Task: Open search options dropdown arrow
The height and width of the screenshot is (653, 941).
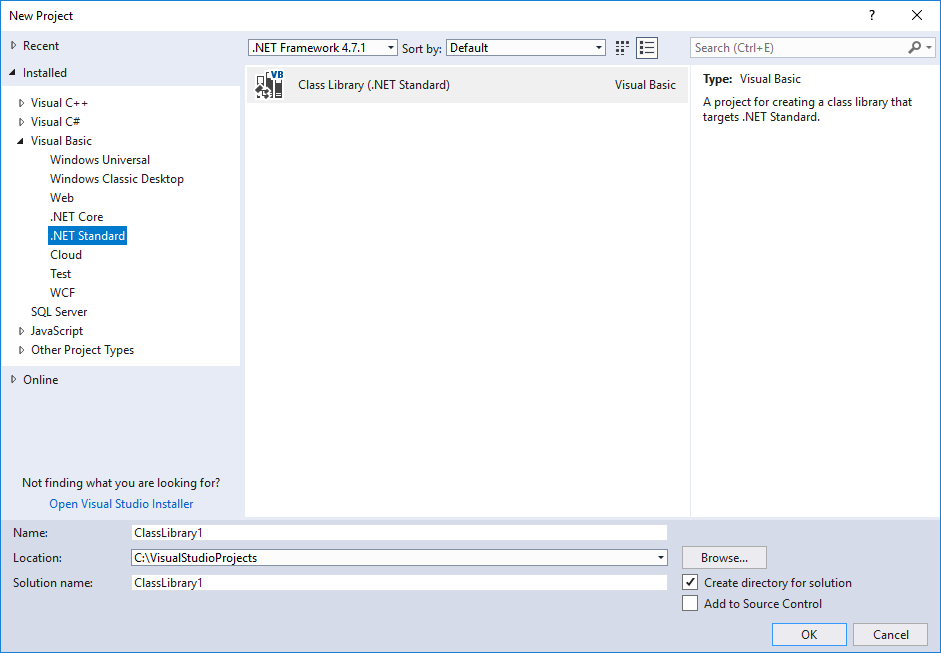Action: (929, 47)
